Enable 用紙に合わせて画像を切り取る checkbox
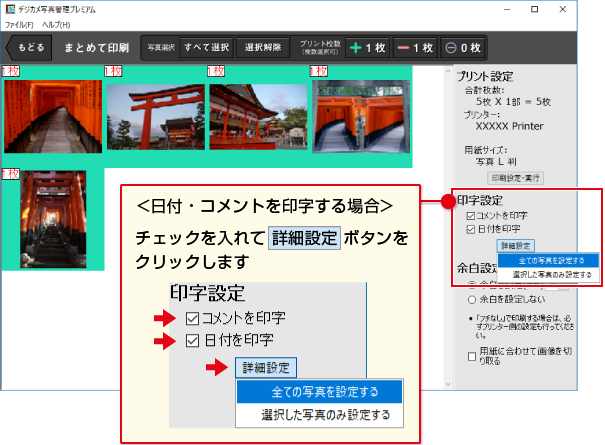Screen dimensions: 605x445 [x=472, y=356]
